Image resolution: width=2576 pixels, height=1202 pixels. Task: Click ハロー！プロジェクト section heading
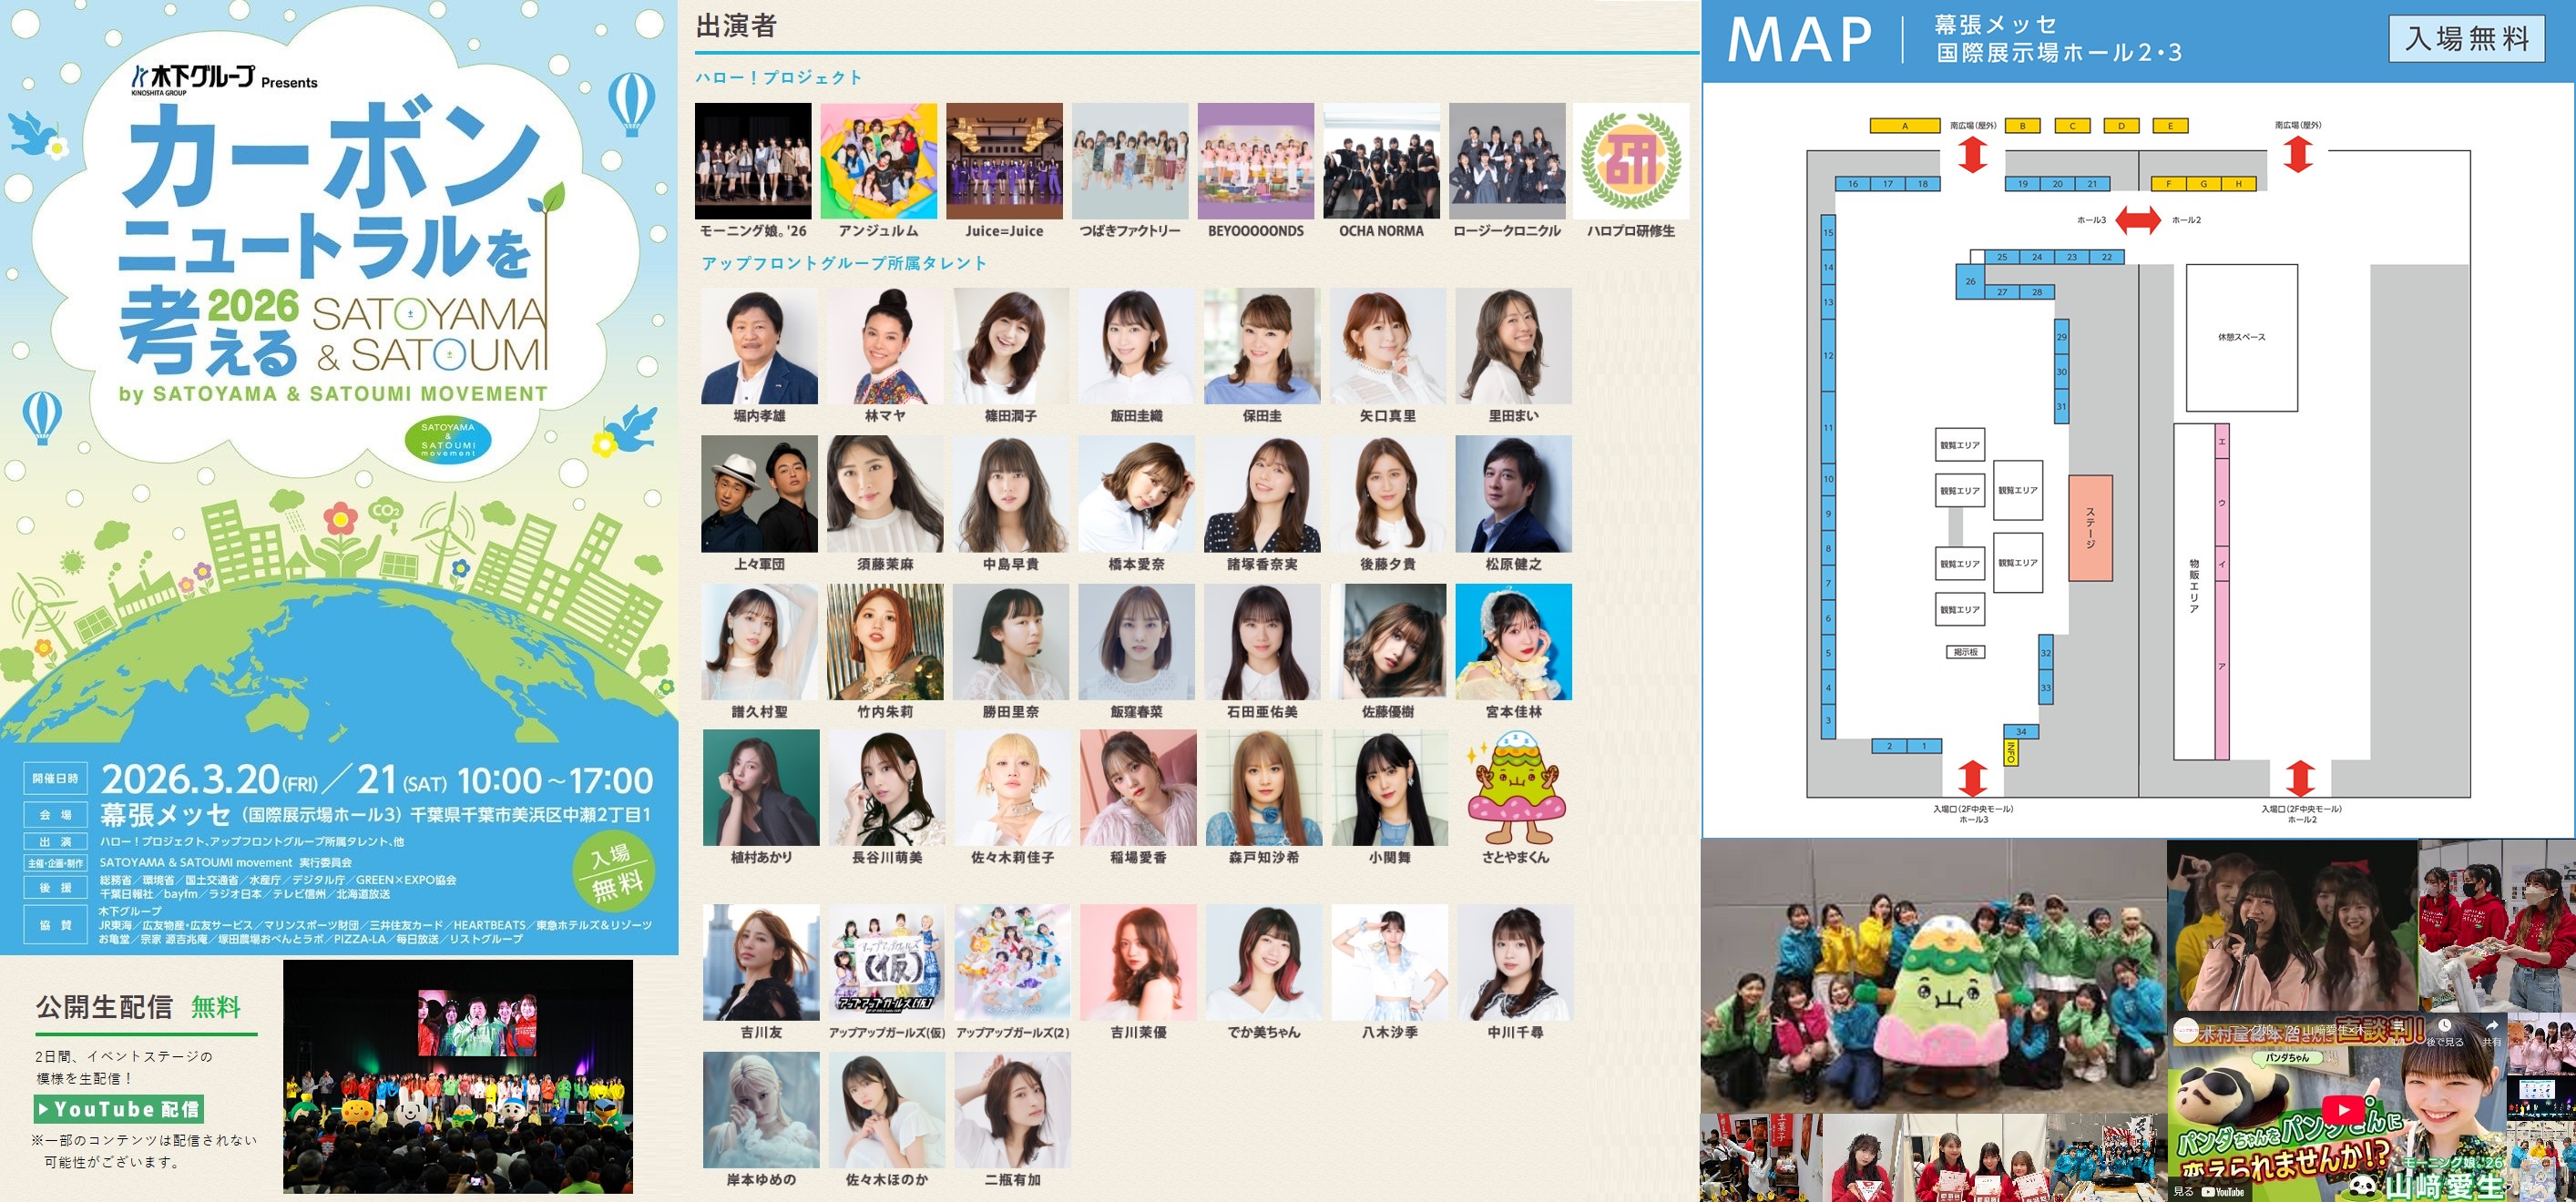coord(778,77)
